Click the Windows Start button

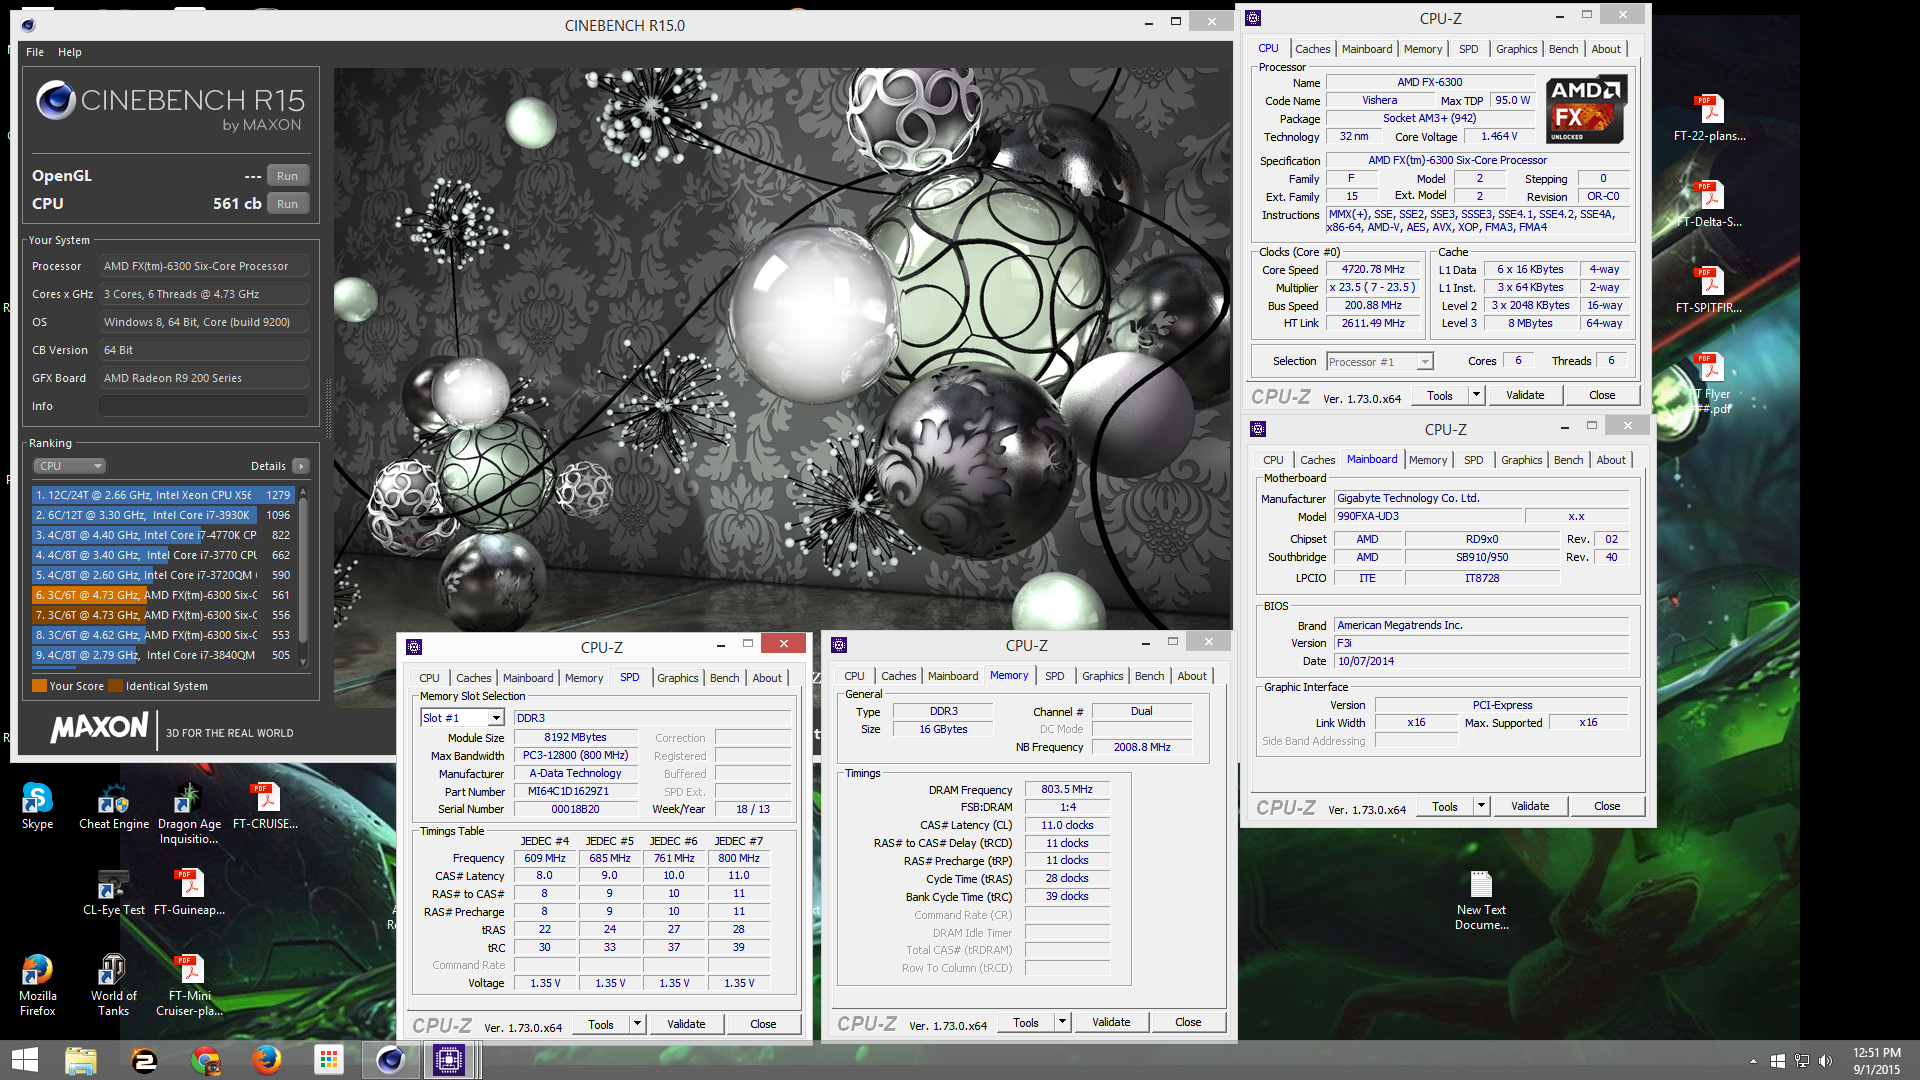(24, 1060)
